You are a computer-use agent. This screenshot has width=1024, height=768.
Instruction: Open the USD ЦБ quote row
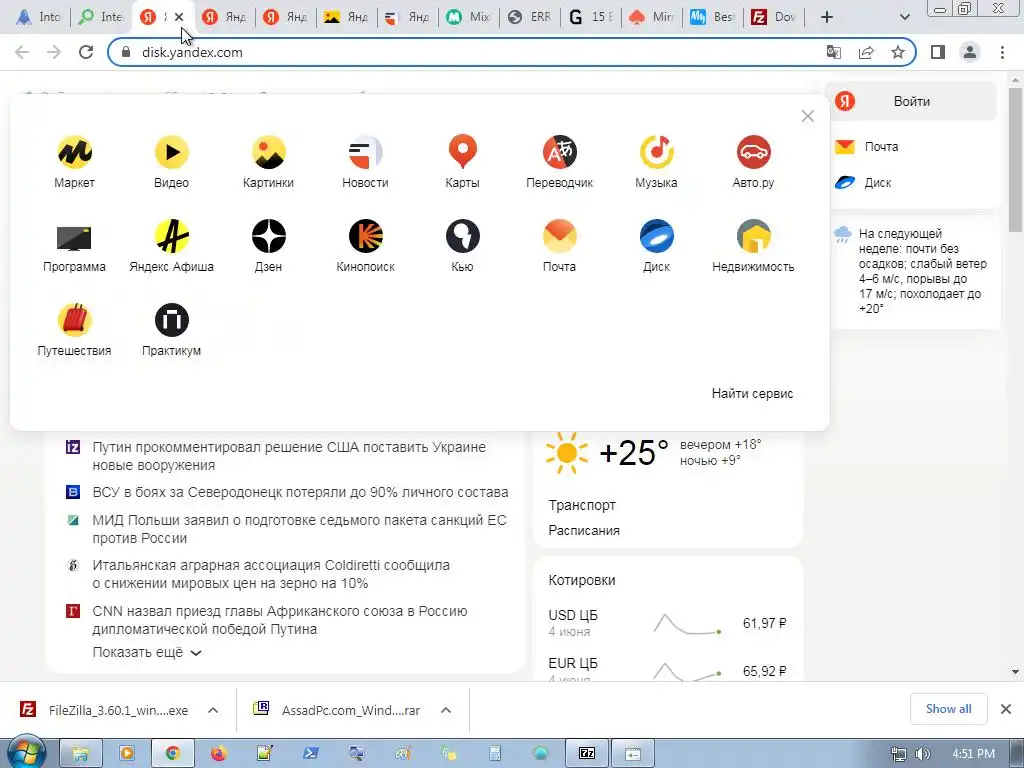click(x=667, y=624)
